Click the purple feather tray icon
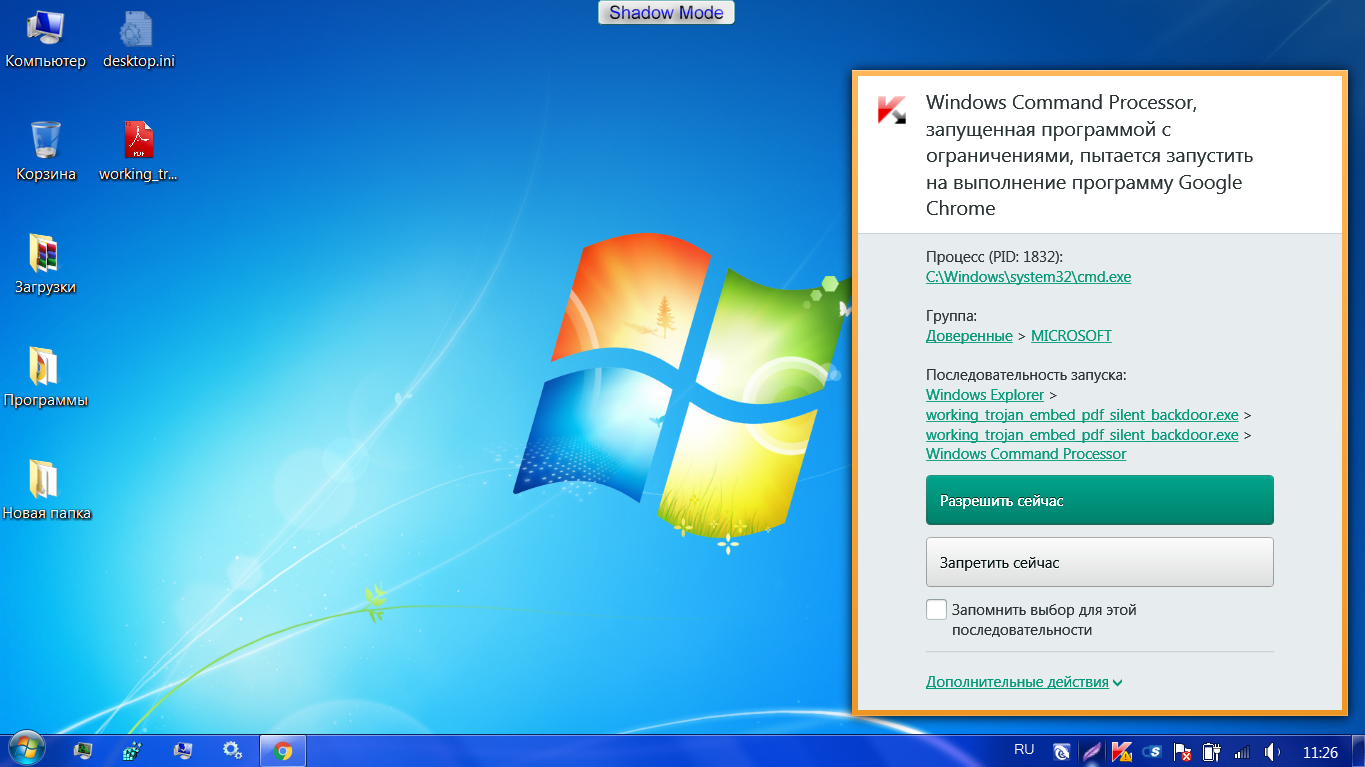 [x=1092, y=751]
